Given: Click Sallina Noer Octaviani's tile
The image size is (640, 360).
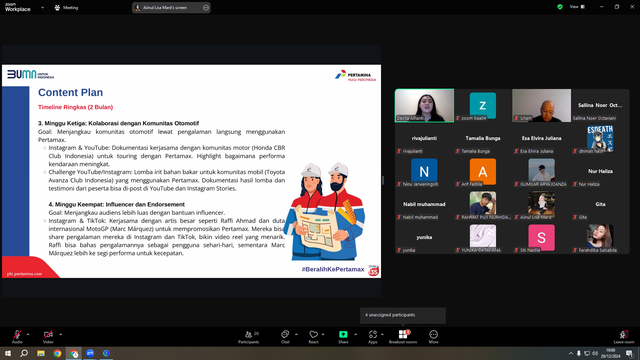Looking at the screenshot, I should click(600, 105).
